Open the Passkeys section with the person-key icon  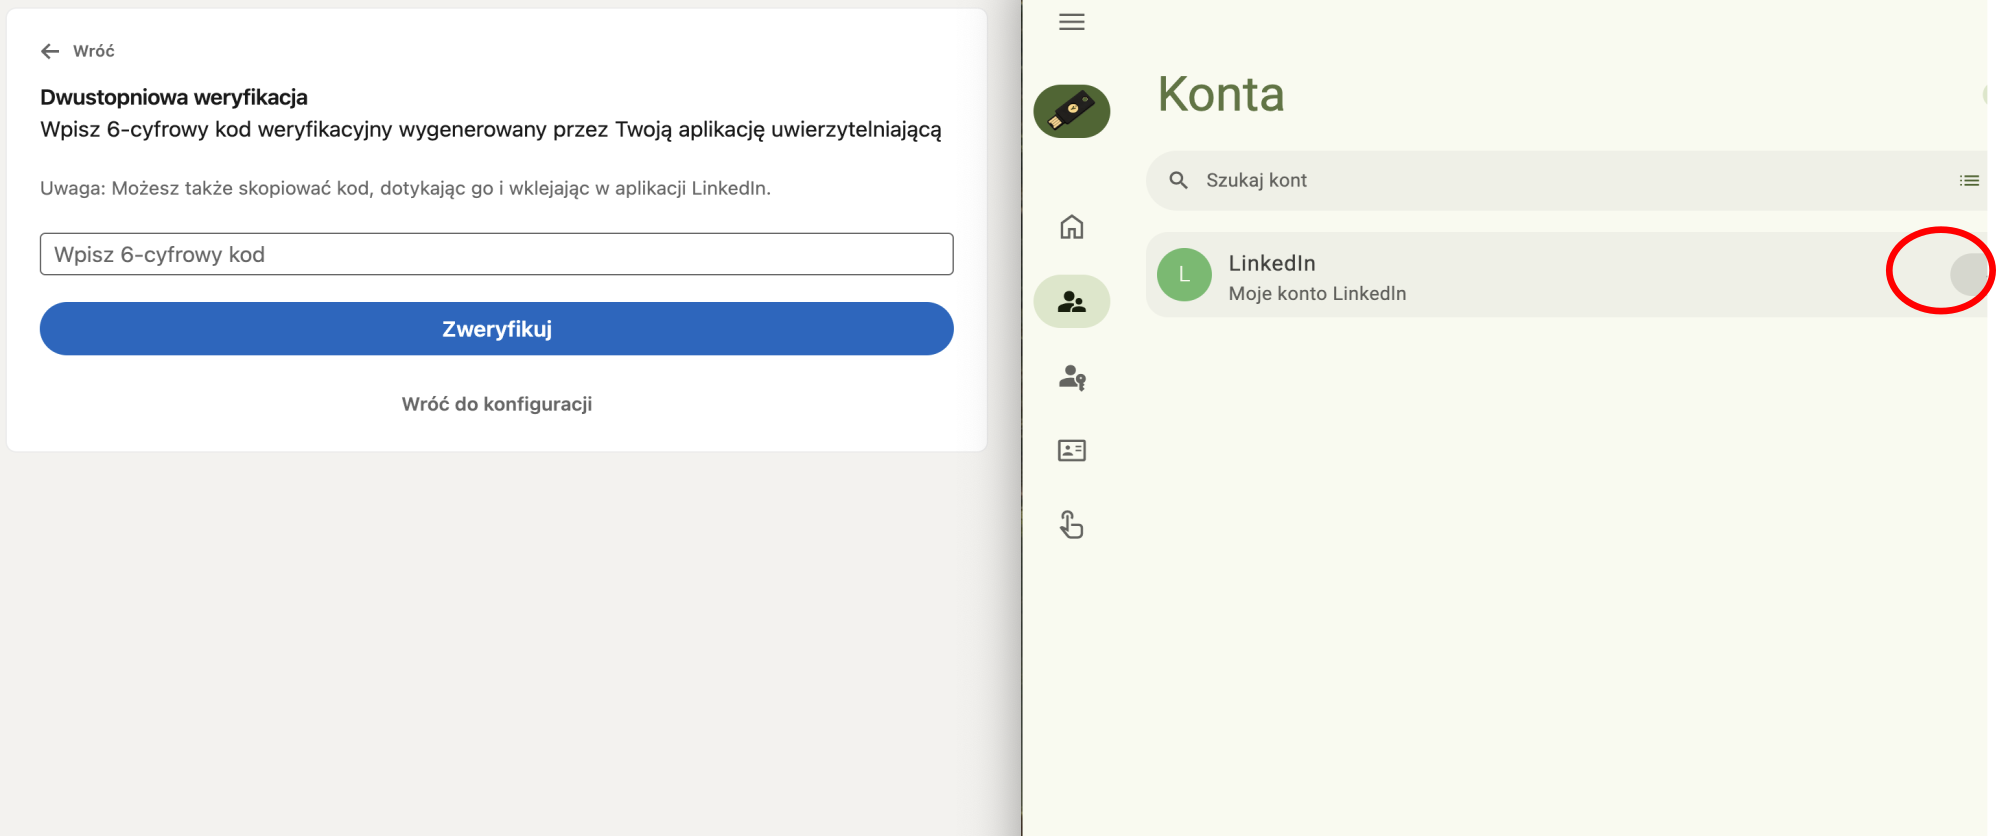1071,377
